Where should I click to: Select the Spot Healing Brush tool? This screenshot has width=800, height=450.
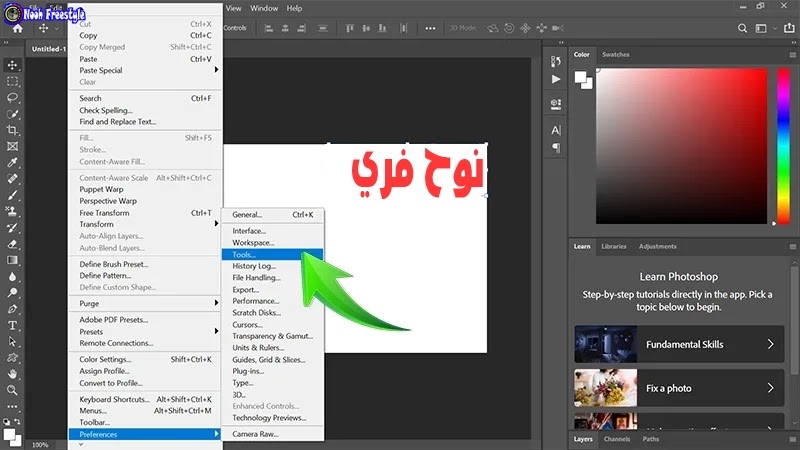pyautogui.click(x=12, y=179)
